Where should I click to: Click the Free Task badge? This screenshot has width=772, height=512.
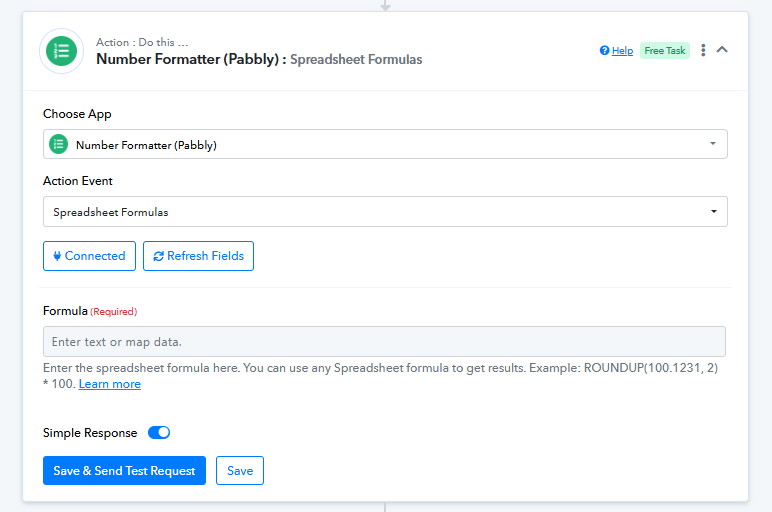coord(665,51)
